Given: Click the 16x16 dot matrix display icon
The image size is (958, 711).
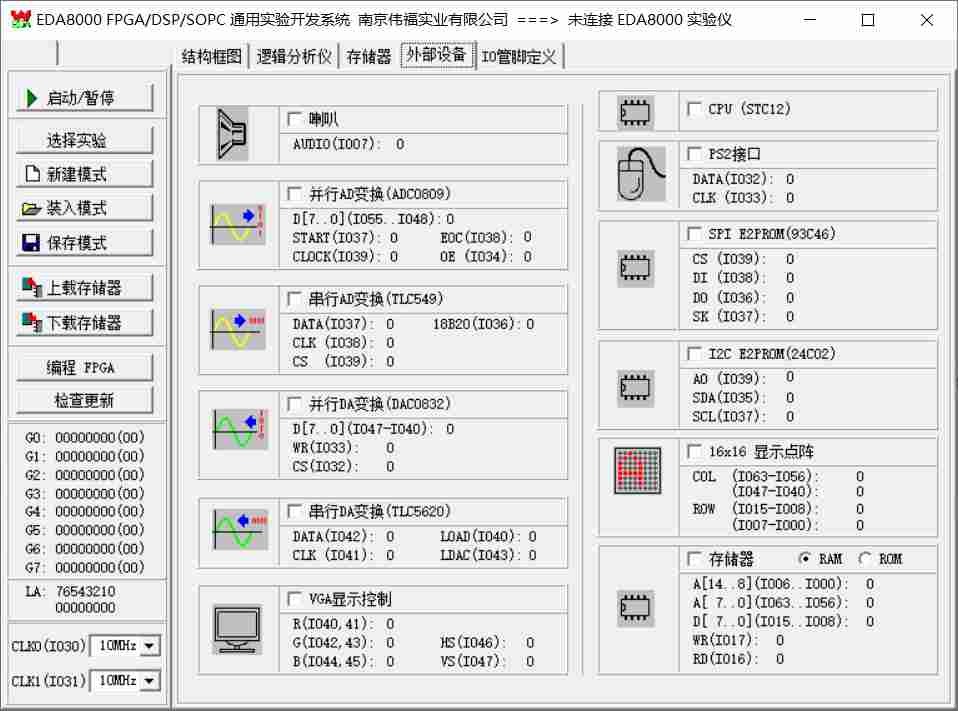Looking at the screenshot, I should click(637, 472).
